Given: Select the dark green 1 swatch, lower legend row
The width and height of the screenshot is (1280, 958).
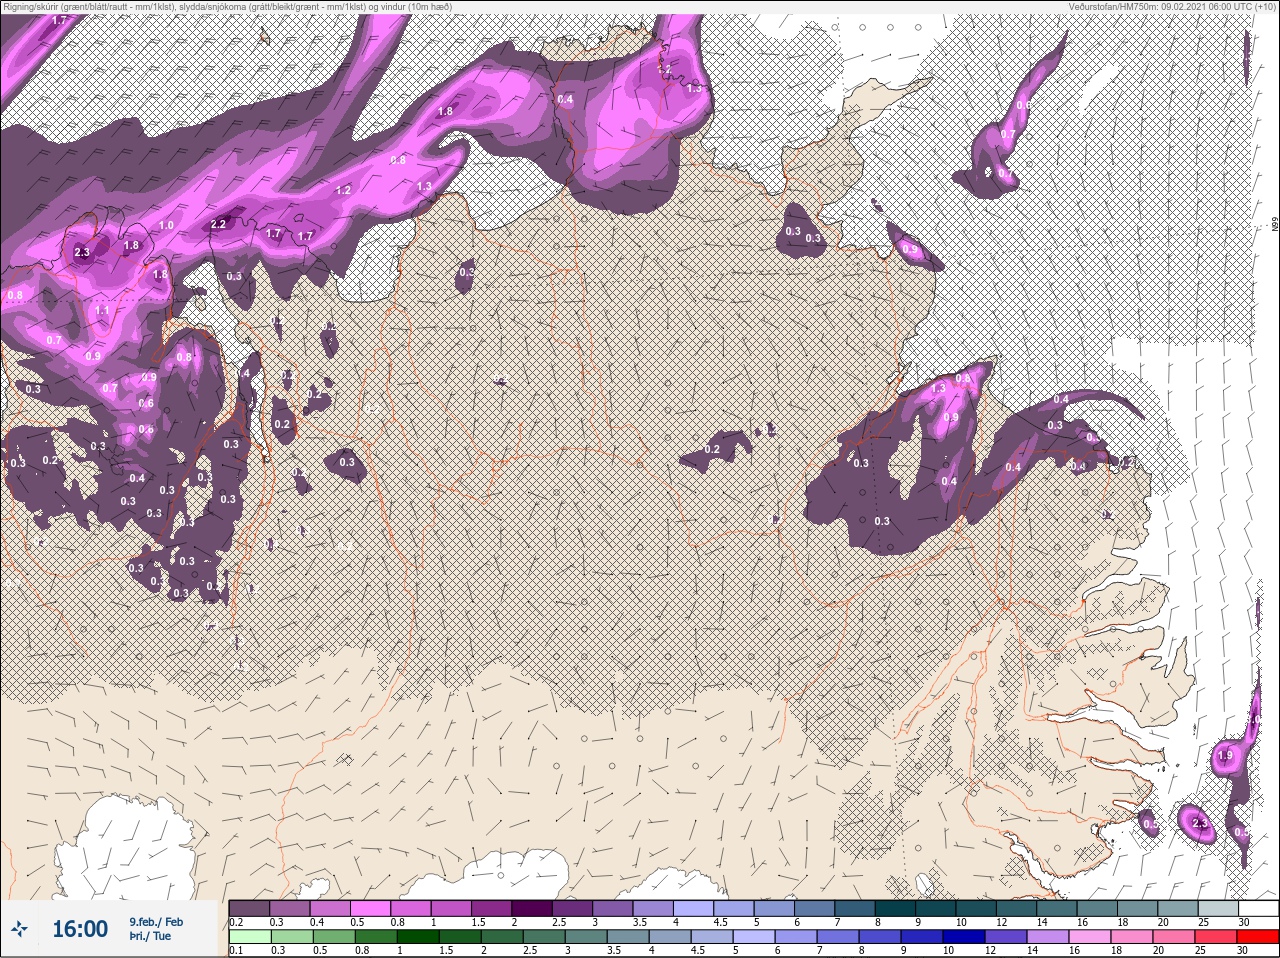Looking at the screenshot, I should [x=420, y=937].
